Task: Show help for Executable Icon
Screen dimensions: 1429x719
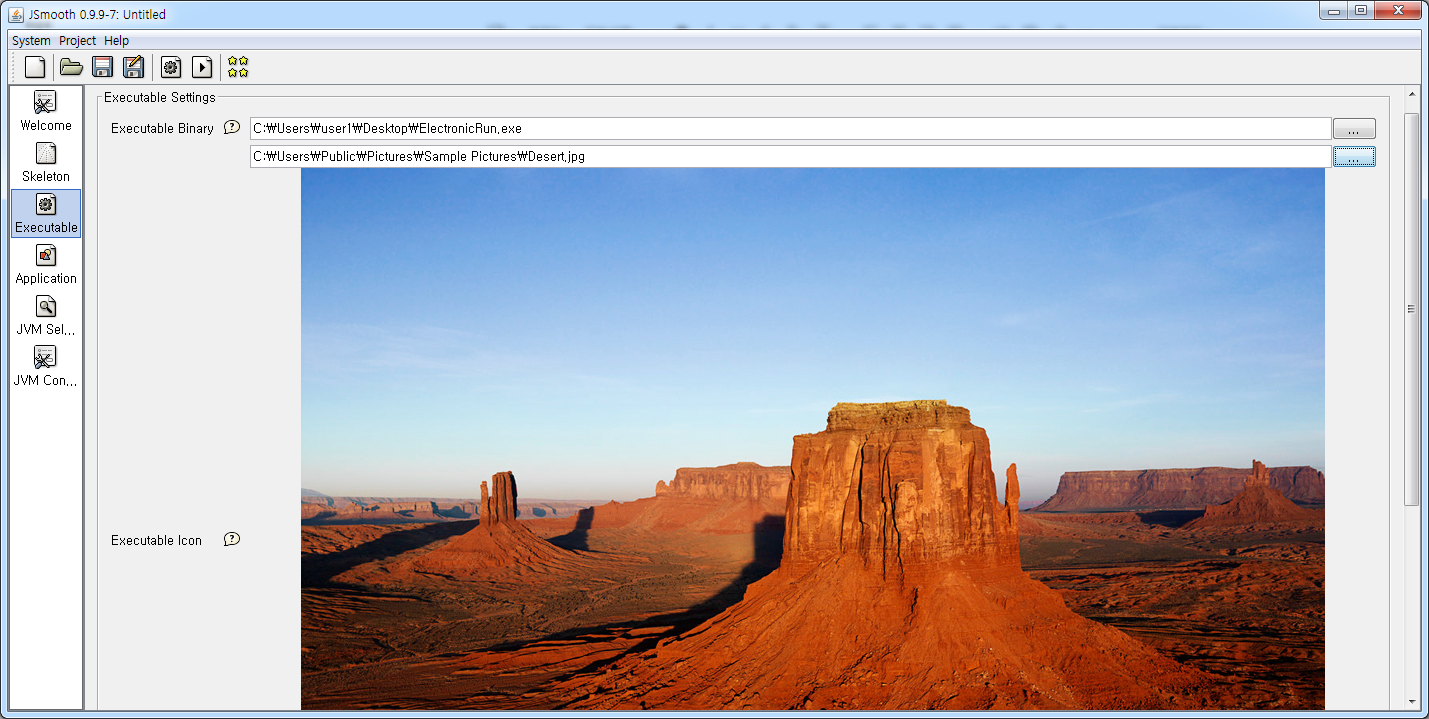Action: point(232,539)
